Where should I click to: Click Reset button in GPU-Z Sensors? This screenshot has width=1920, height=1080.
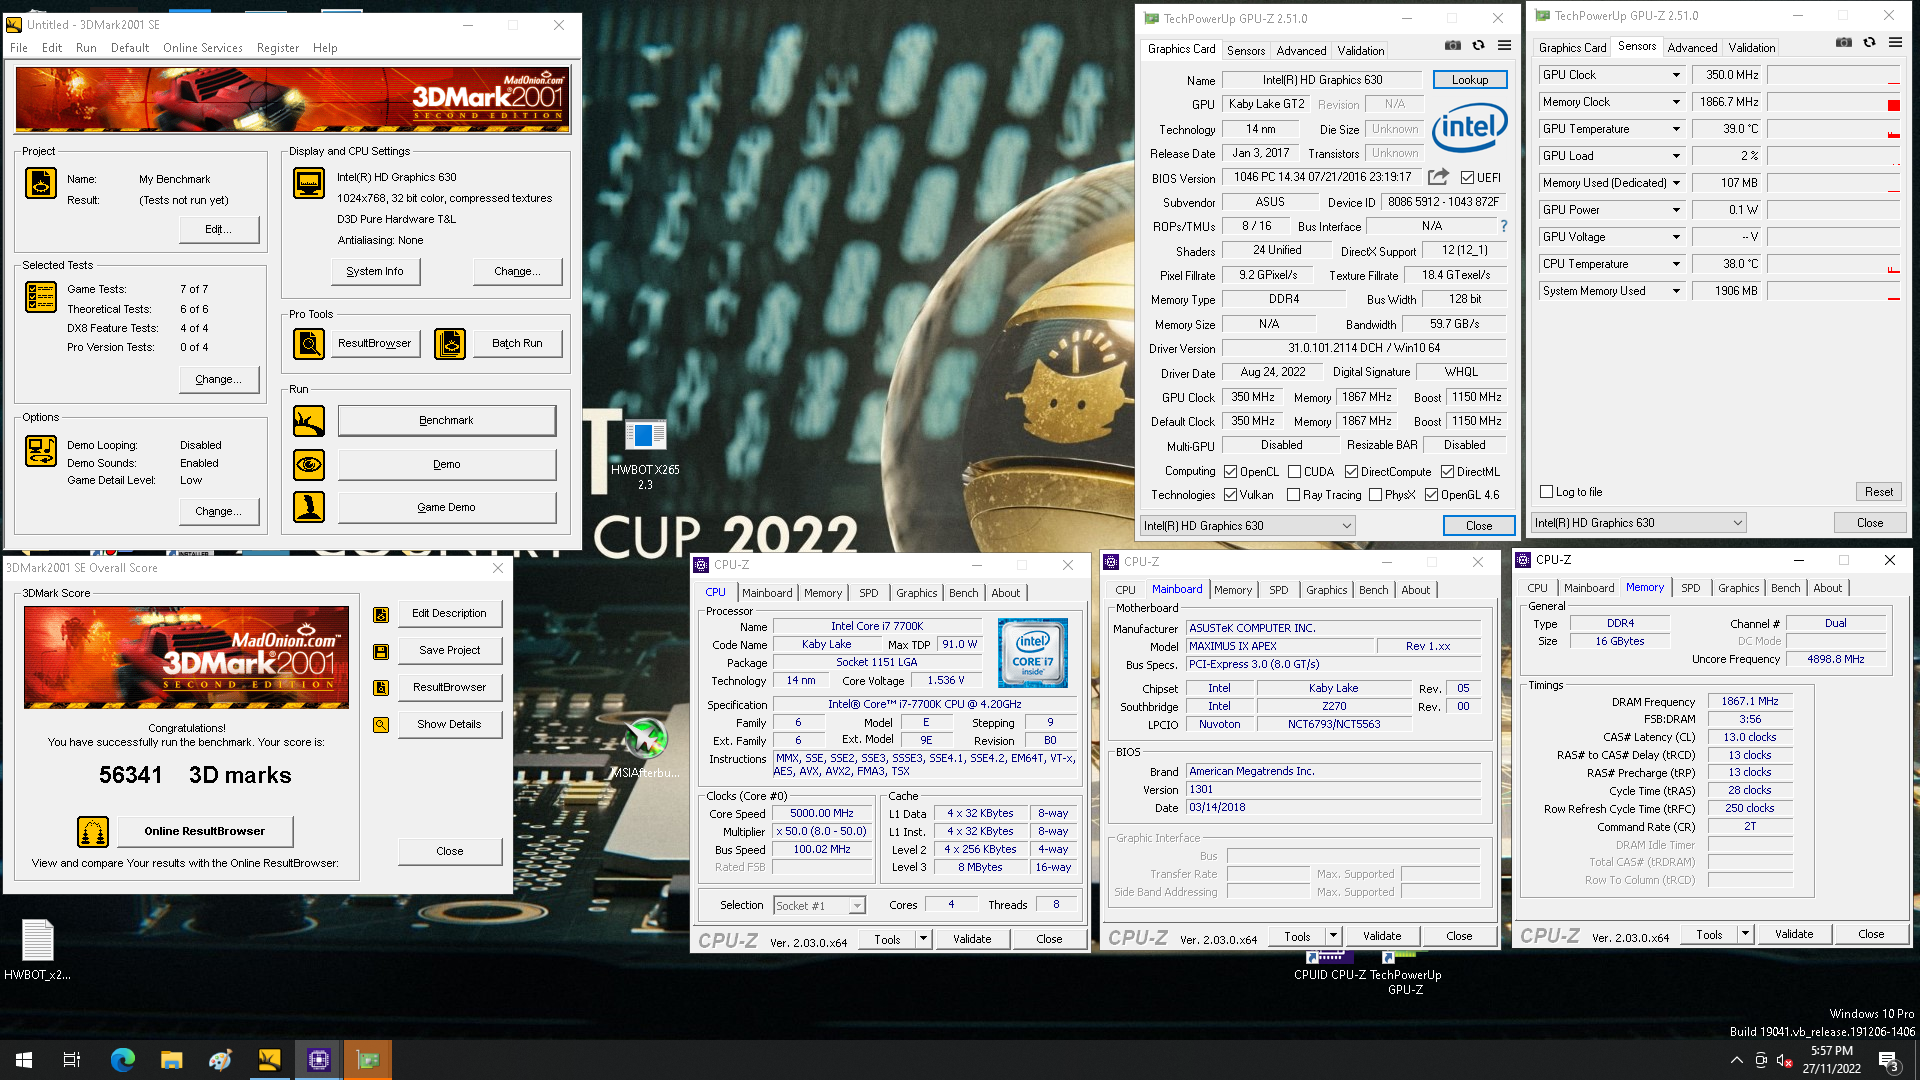tap(1879, 492)
